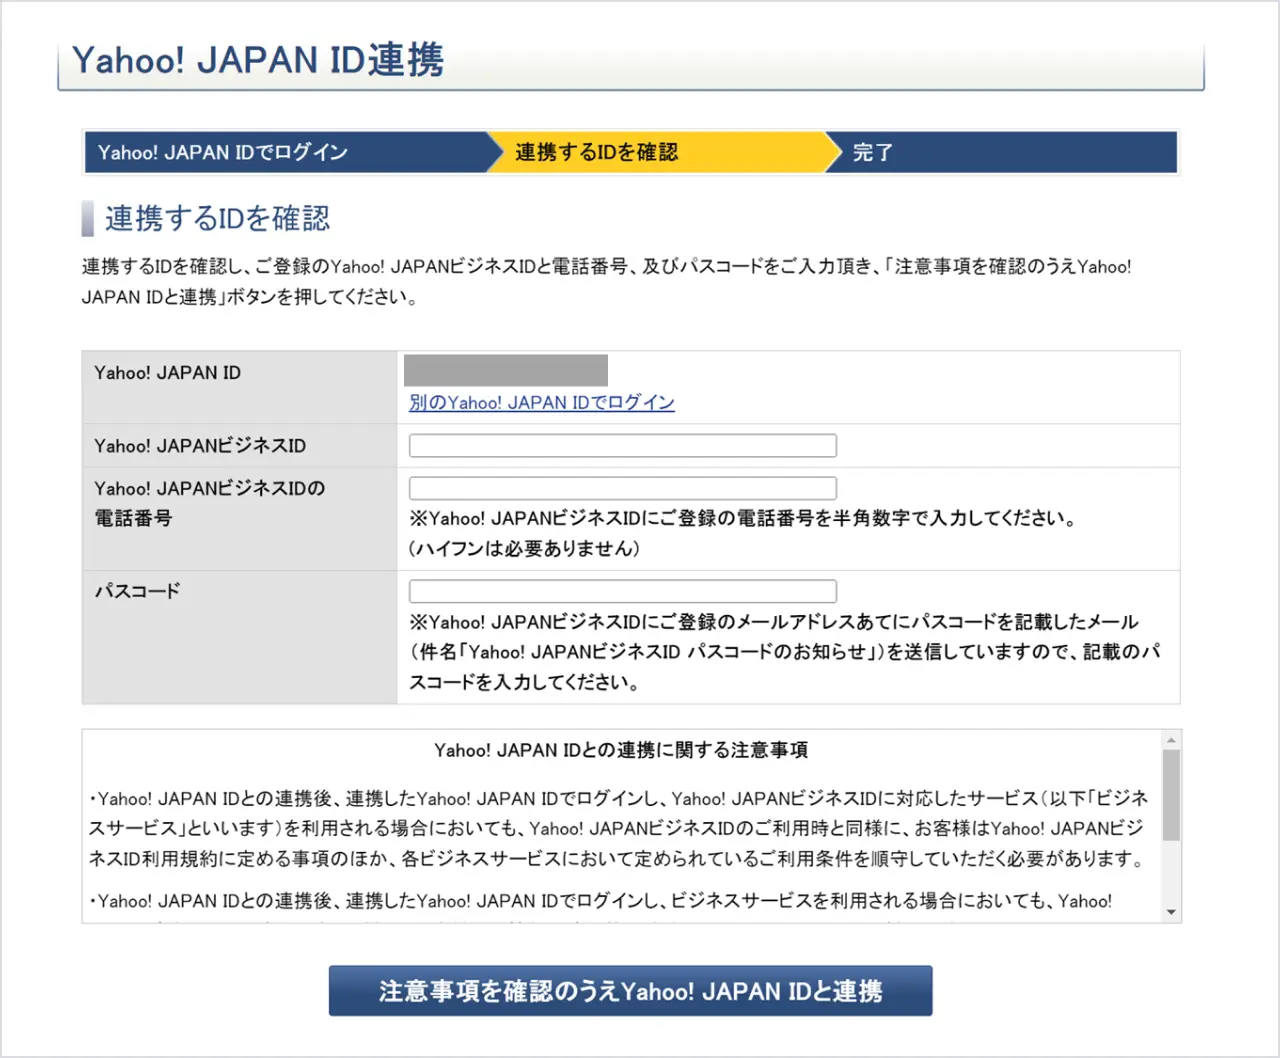Click the notice box scroll-down arrow
The image size is (1280, 1058).
tap(1171, 912)
